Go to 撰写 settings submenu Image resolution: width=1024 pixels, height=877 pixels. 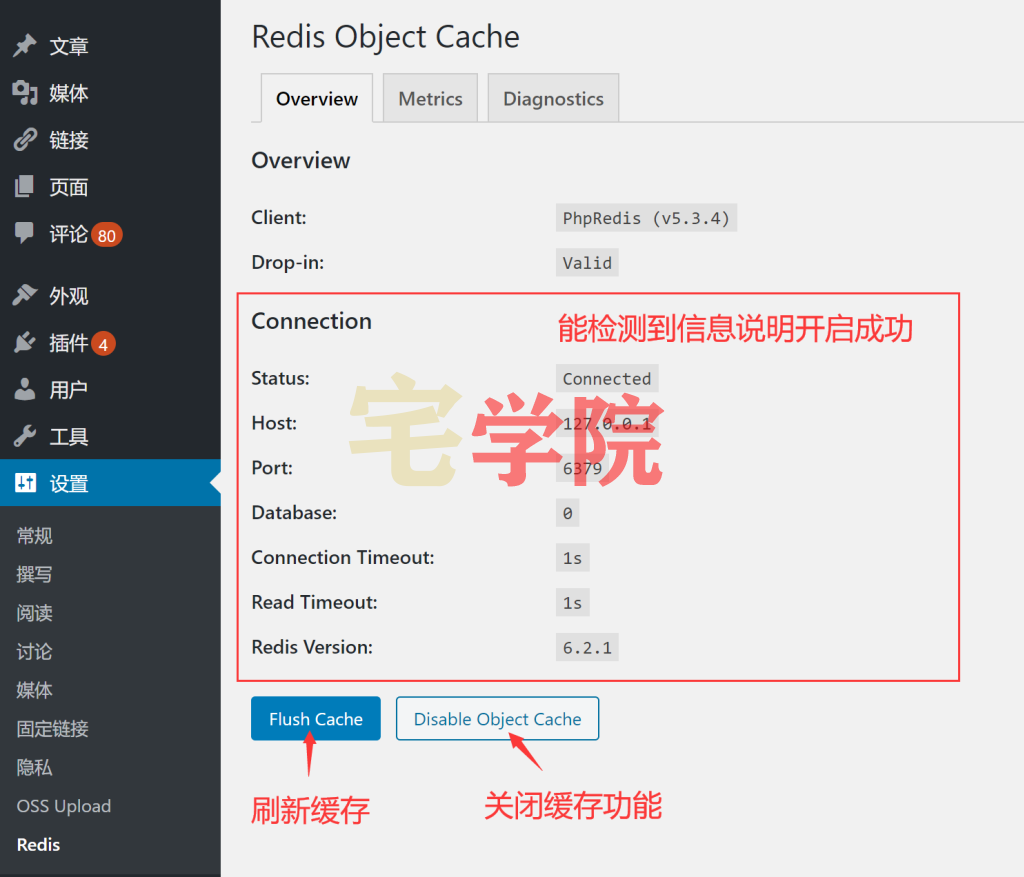34,575
